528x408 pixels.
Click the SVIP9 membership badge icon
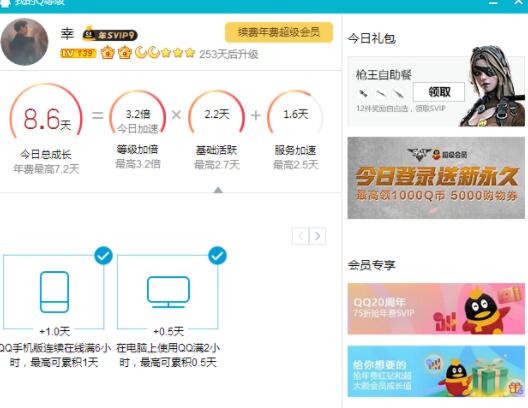point(110,34)
